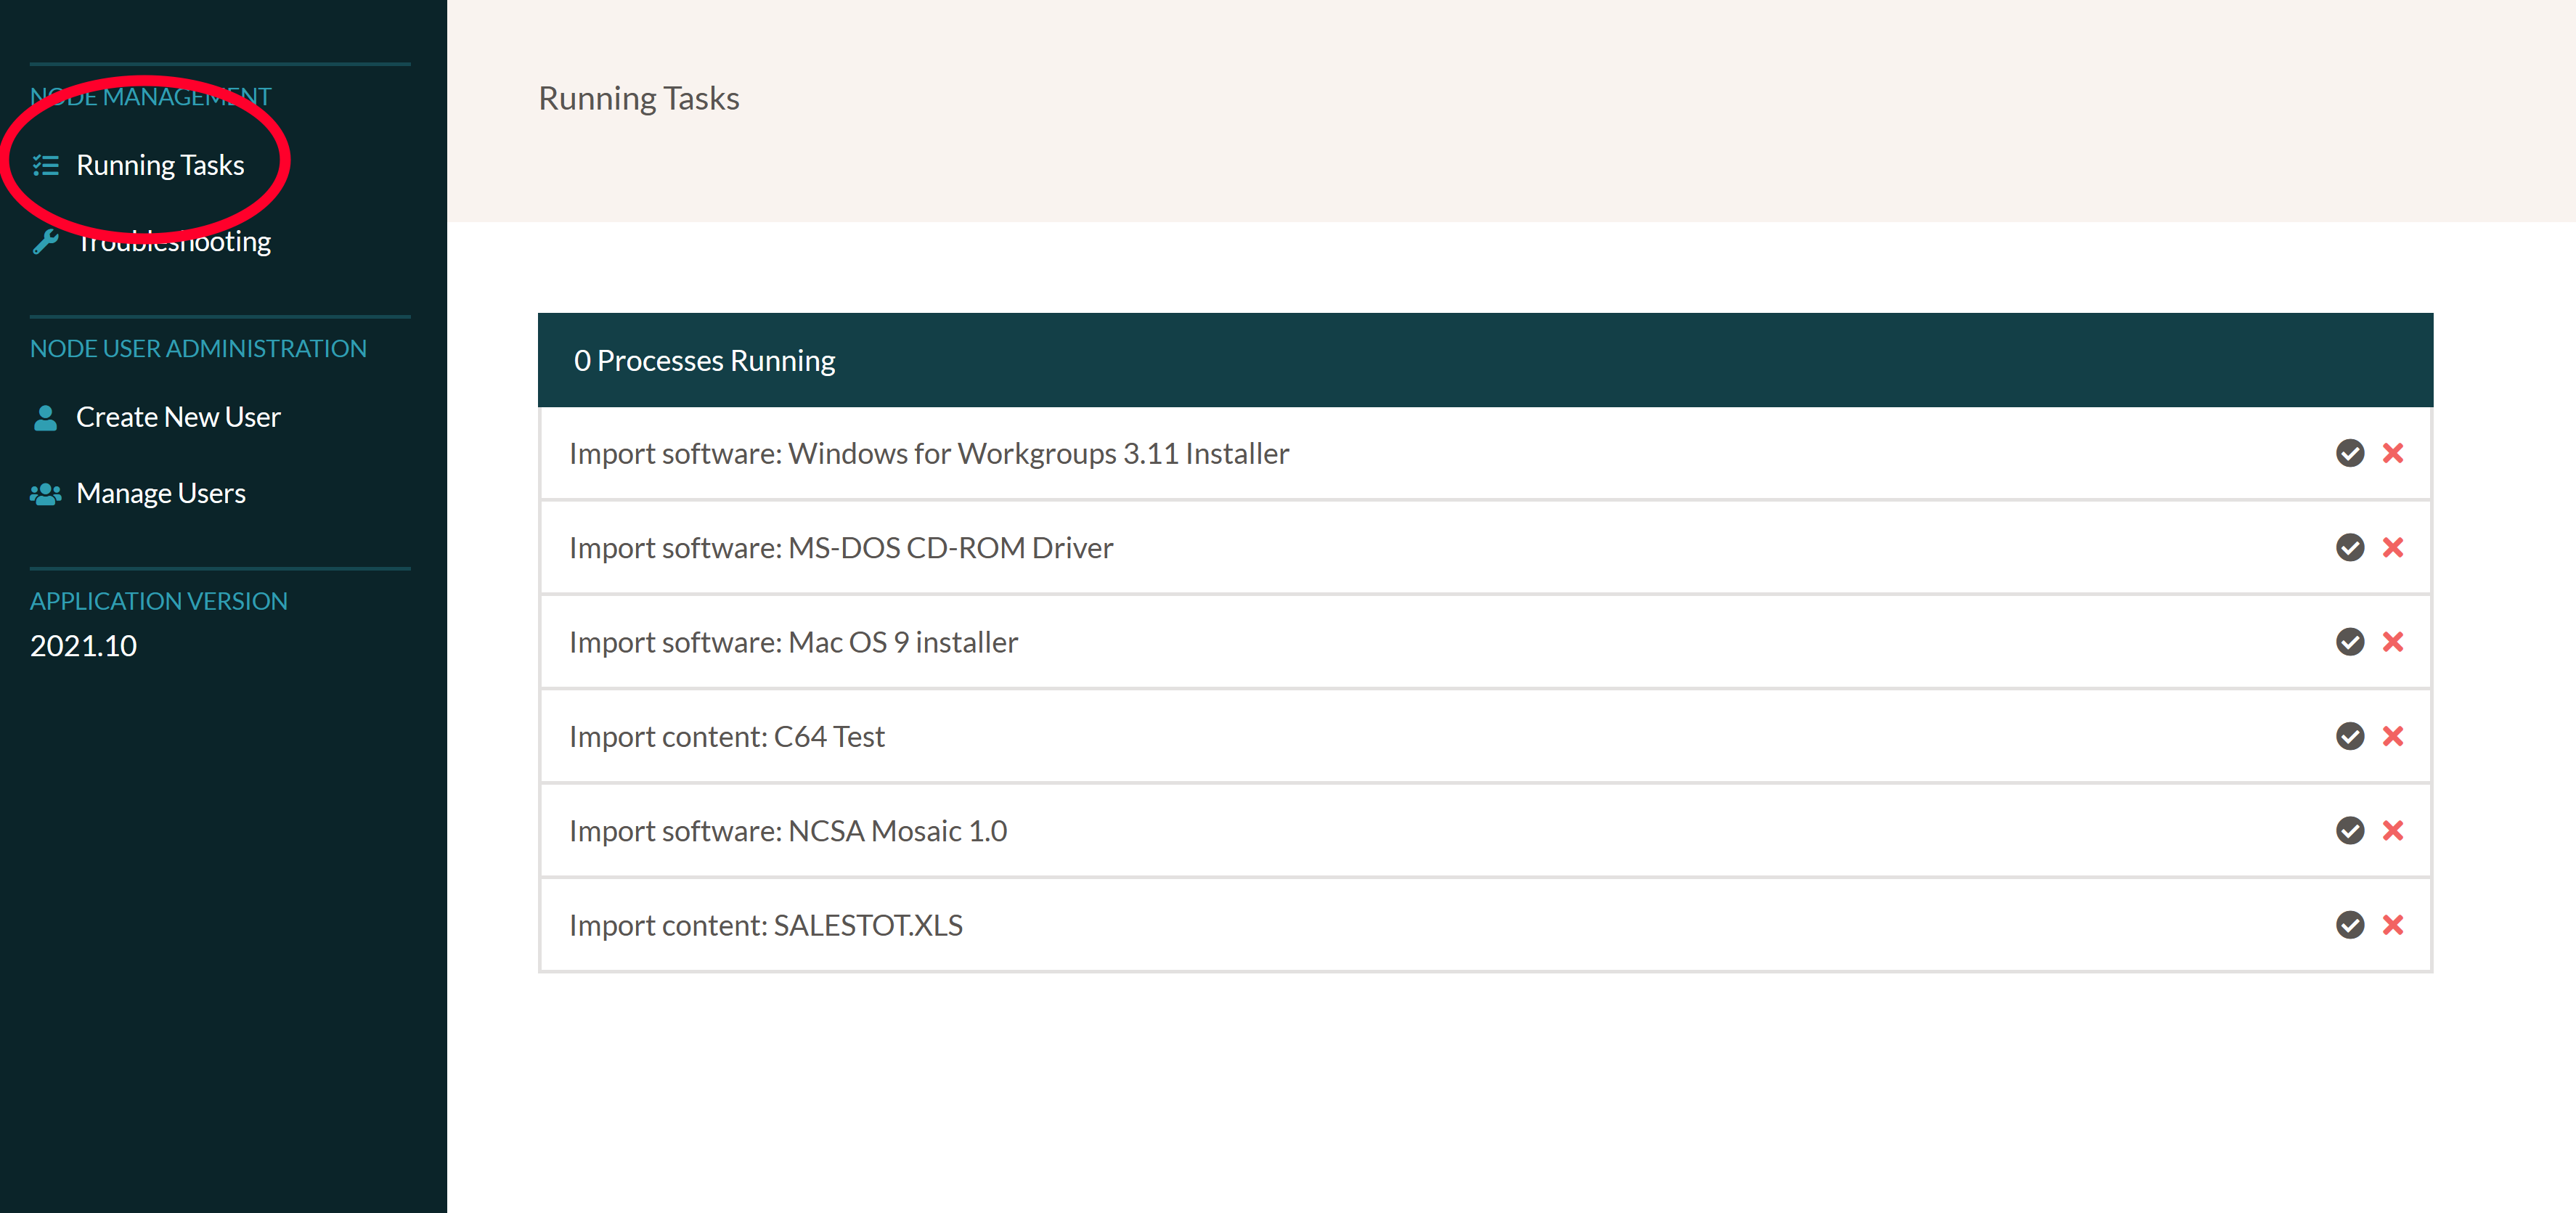Click the Application Version heading
This screenshot has height=1213, width=2576.
tap(159, 601)
